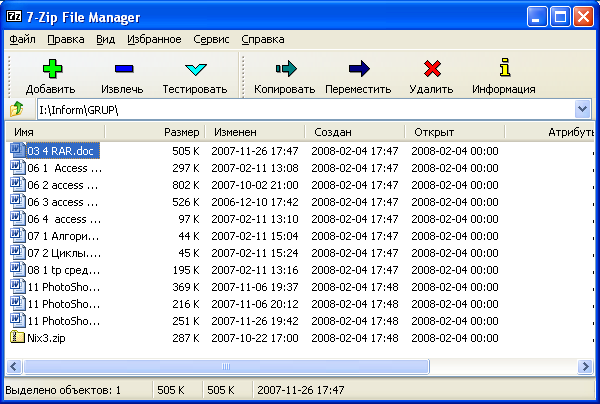Click Word icon of the 216 K file
This screenshot has width=600, height=404.
click(18, 303)
